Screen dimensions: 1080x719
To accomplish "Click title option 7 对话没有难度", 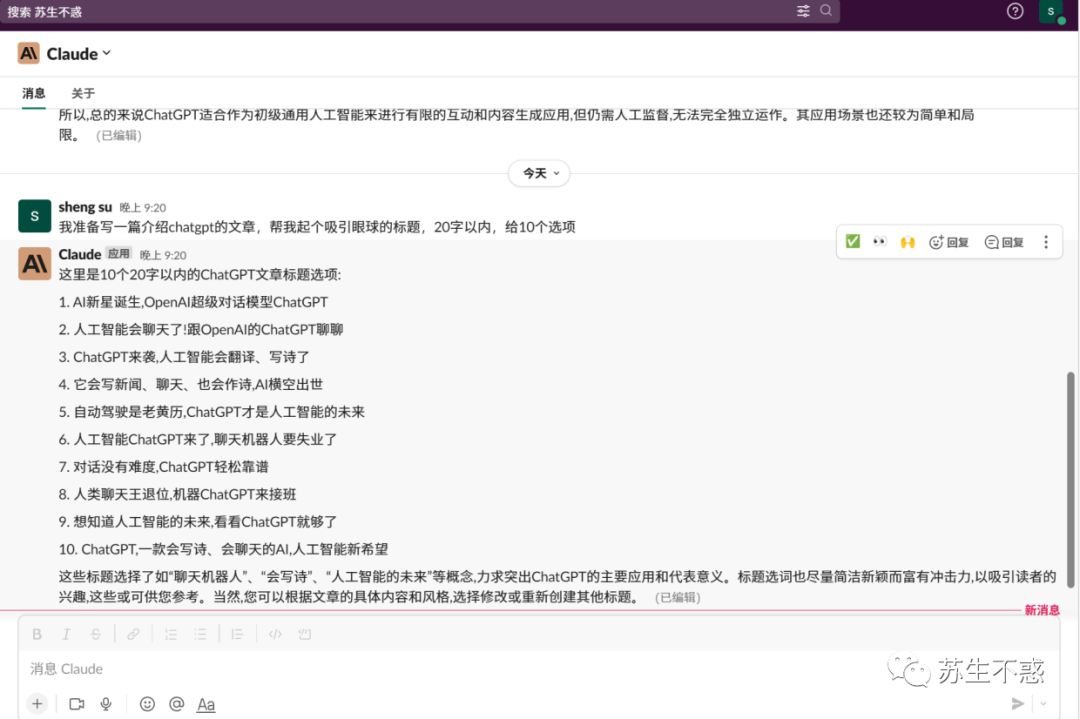I will click(163, 467).
